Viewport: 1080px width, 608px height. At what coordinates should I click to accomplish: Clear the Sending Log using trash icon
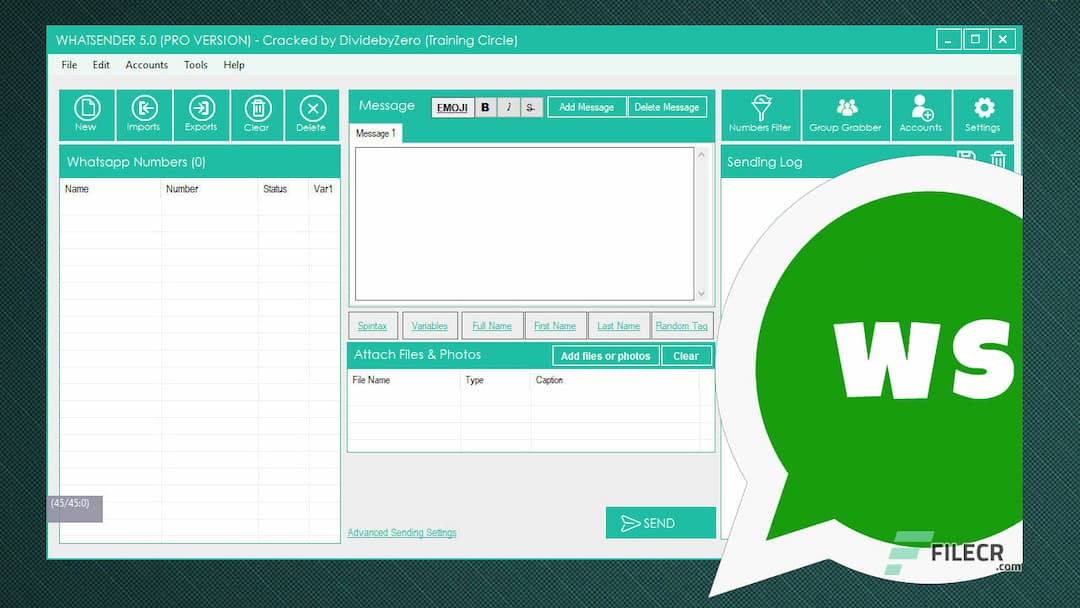coord(998,159)
